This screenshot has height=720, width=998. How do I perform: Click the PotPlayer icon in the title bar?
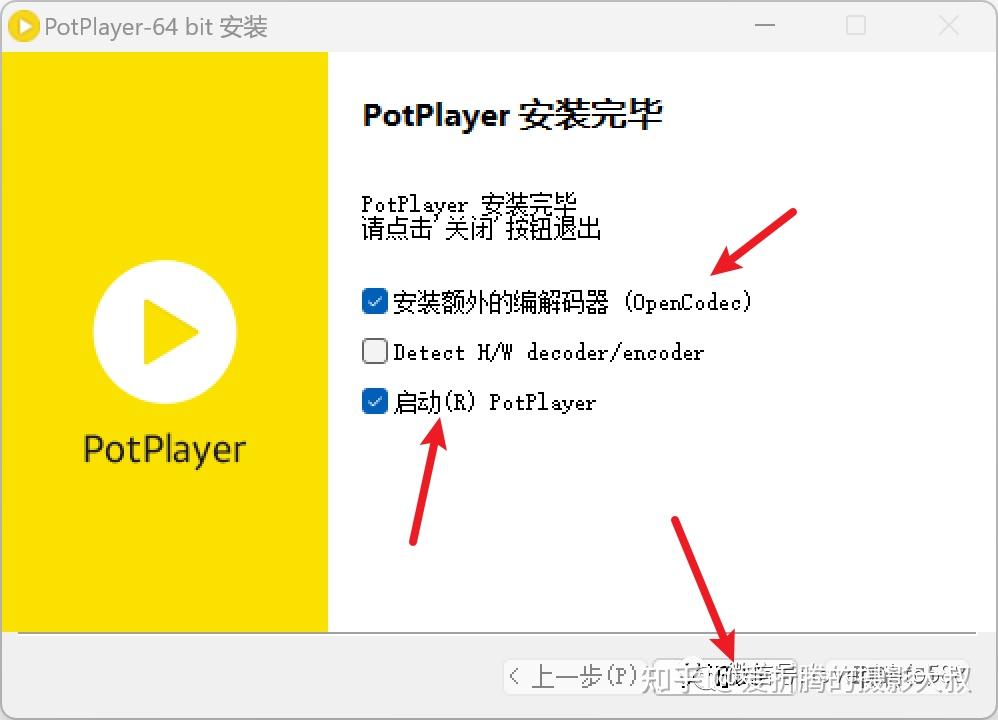click(22, 26)
